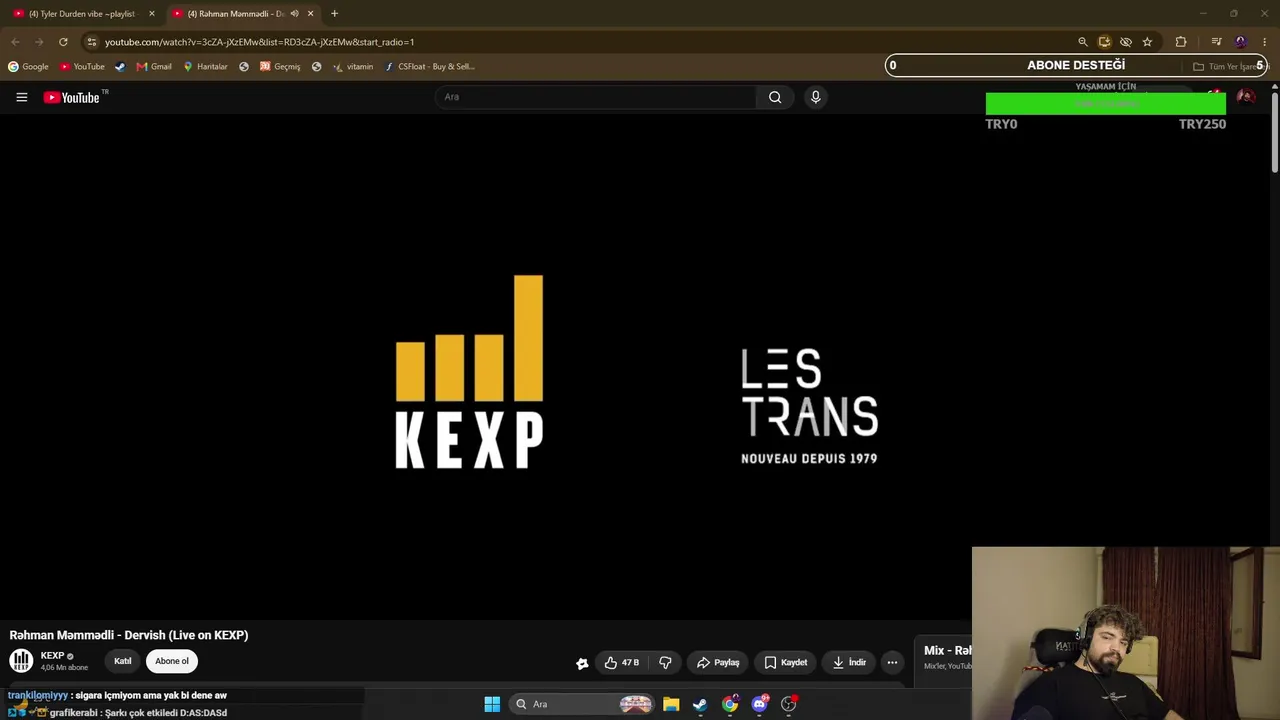The width and height of the screenshot is (1280, 720).
Task: Click the Windows taskbar search box
Action: pos(581,704)
